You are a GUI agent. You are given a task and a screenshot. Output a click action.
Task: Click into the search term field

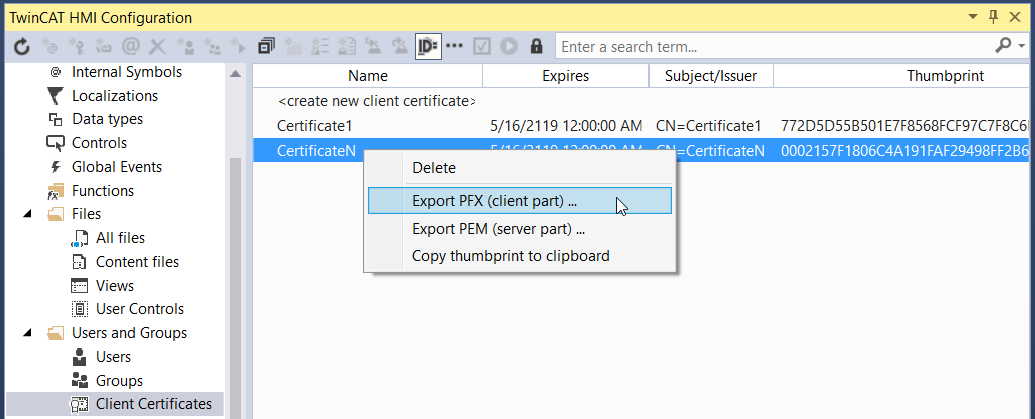click(x=772, y=46)
